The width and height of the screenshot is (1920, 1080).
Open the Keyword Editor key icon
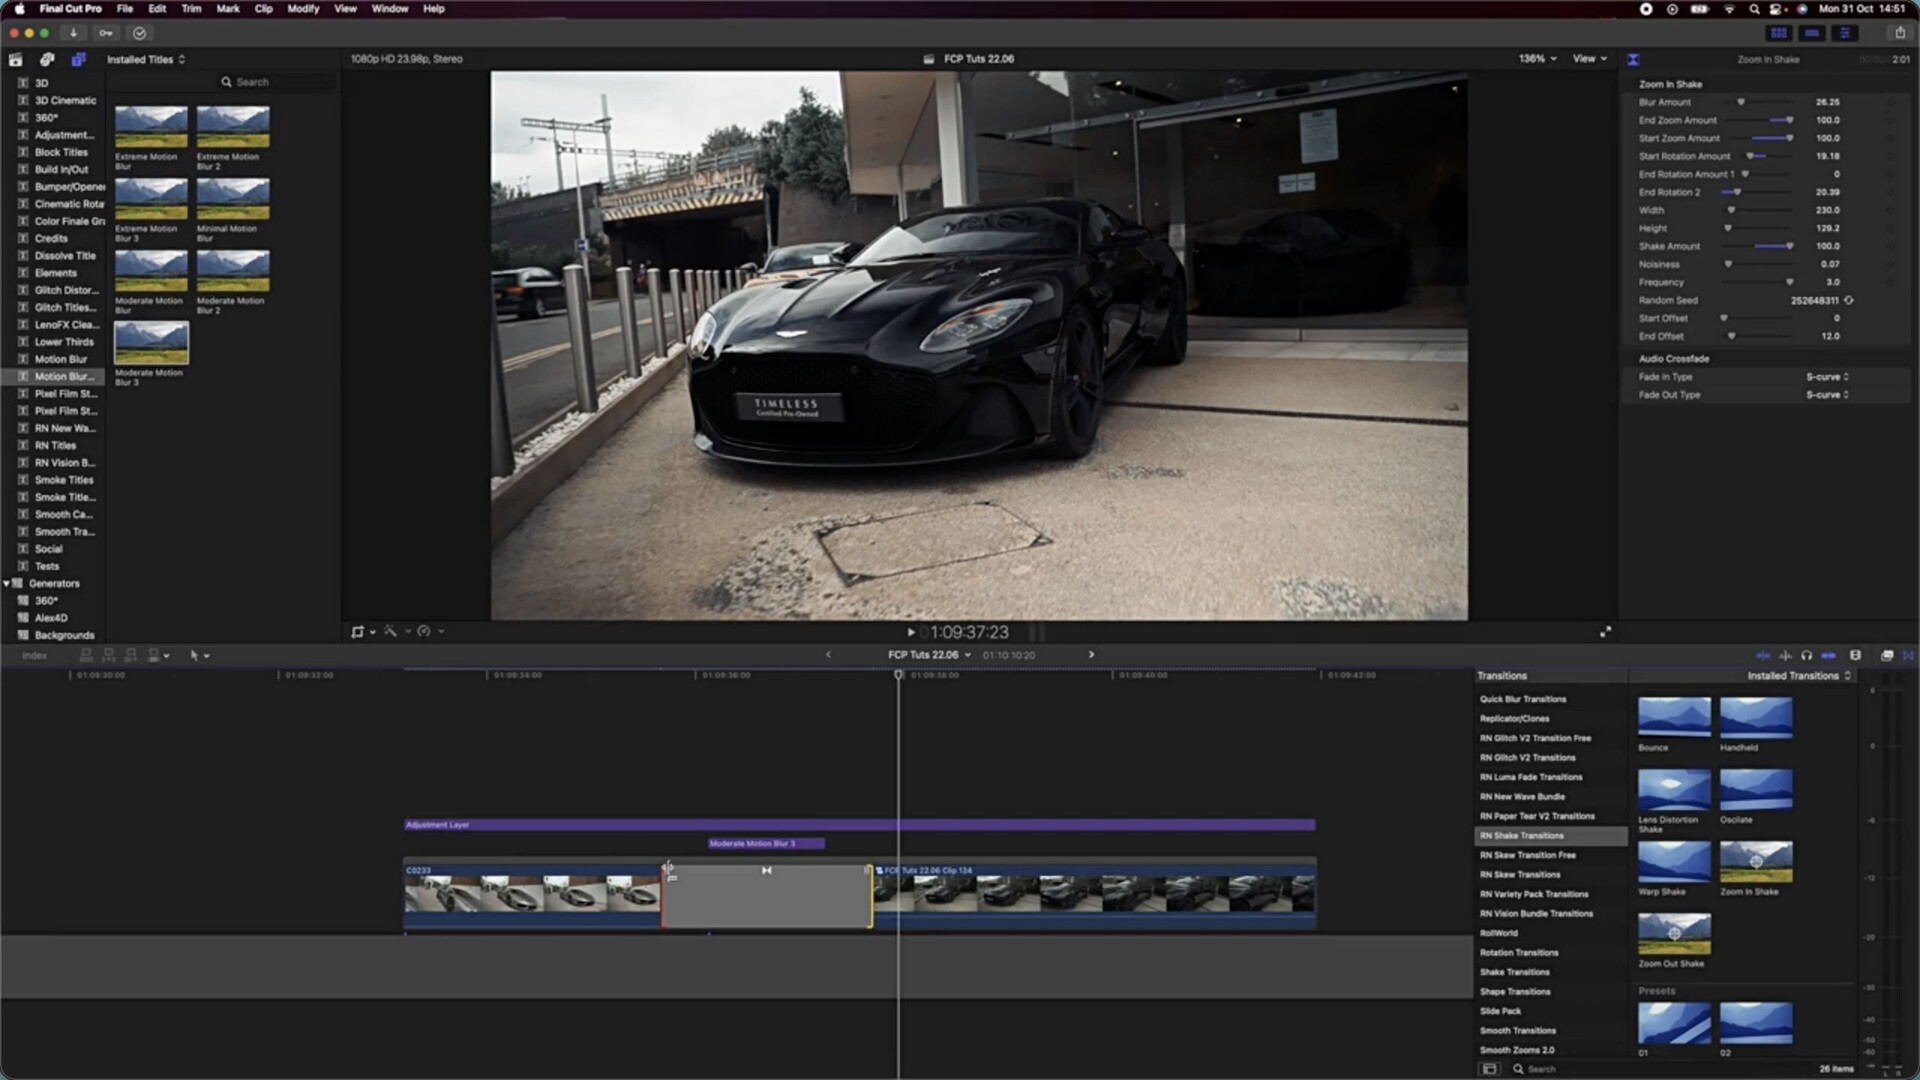click(x=105, y=33)
